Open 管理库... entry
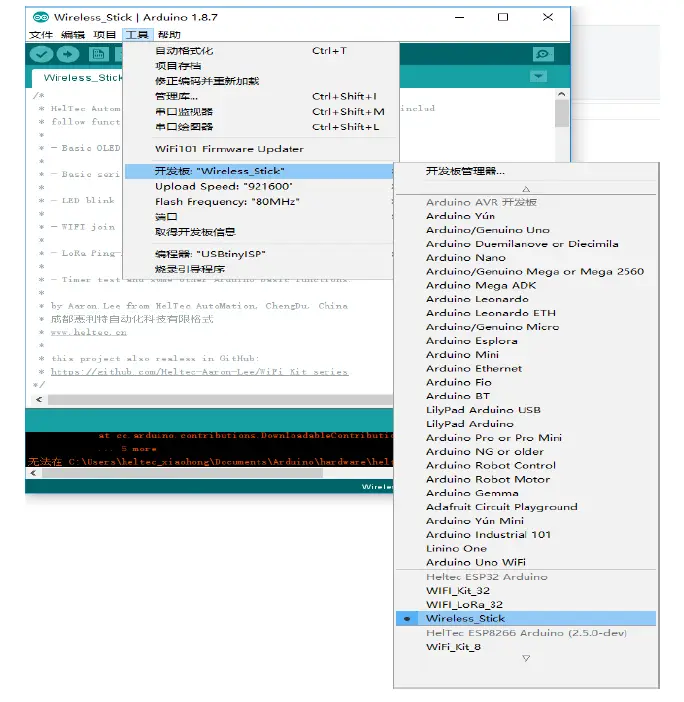This screenshot has height=702, width=684. point(259,96)
